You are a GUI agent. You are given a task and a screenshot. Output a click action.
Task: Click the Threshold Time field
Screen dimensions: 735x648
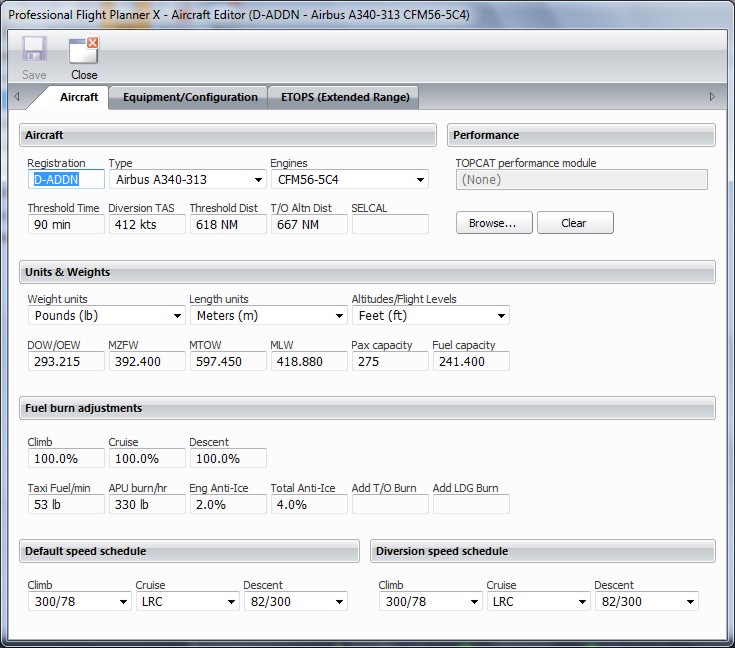(x=66, y=225)
